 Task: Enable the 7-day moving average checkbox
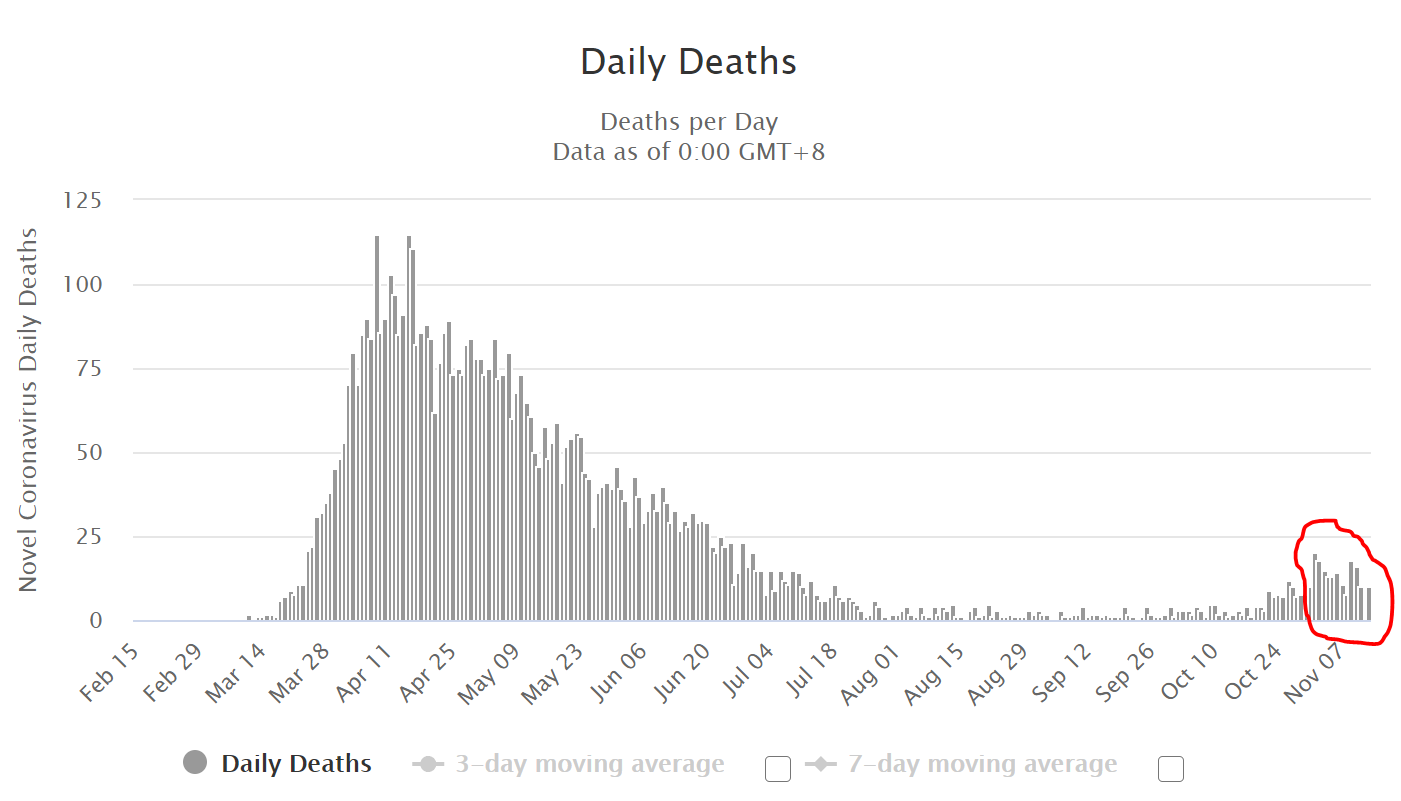pyautogui.click(x=1171, y=768)
